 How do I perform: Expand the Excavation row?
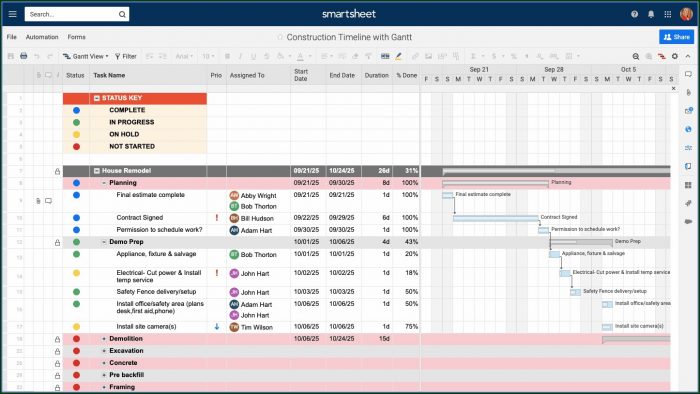pyautogui.click(x=104, y=351)
